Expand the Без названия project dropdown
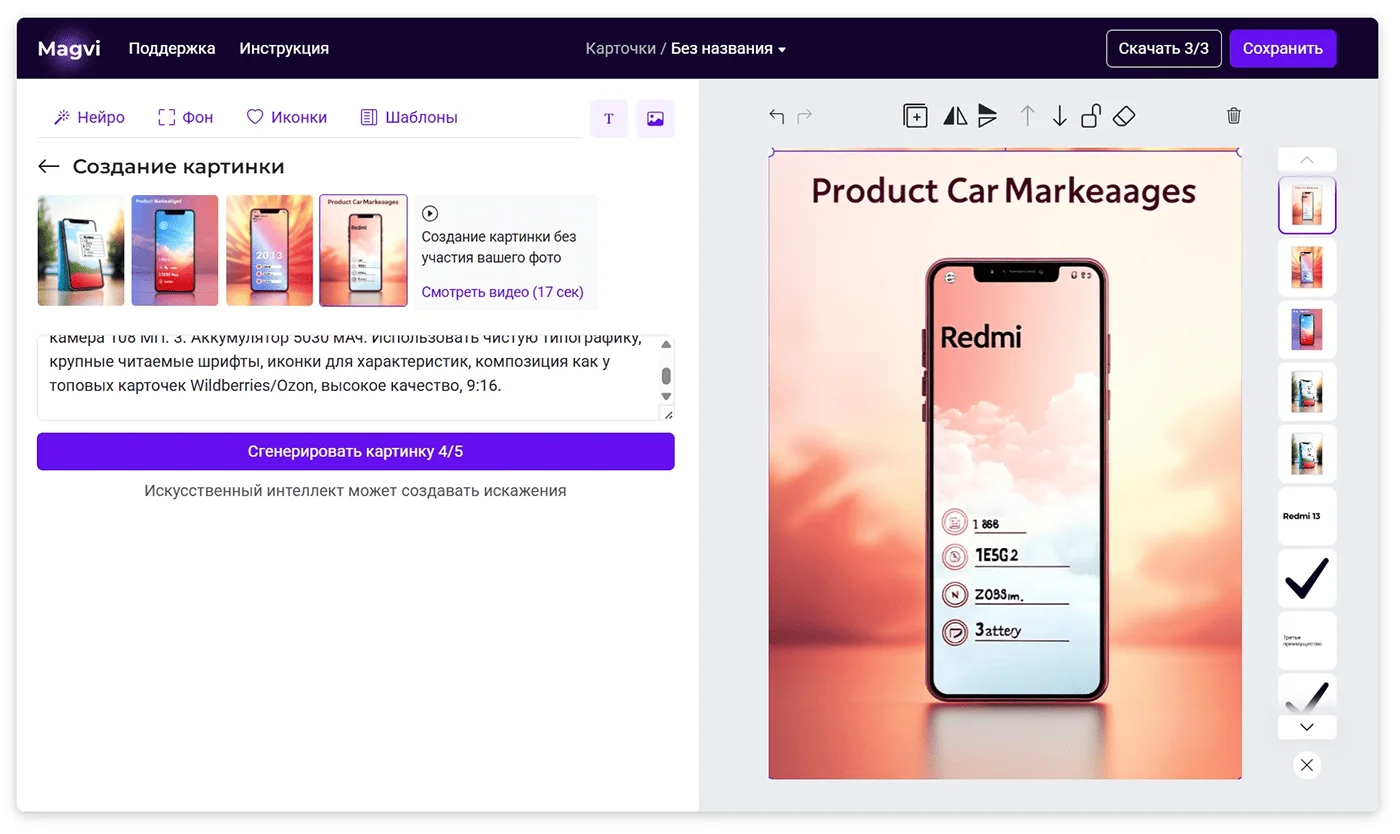The height and width of the screenshot is (834, 1400). [728, 48]
